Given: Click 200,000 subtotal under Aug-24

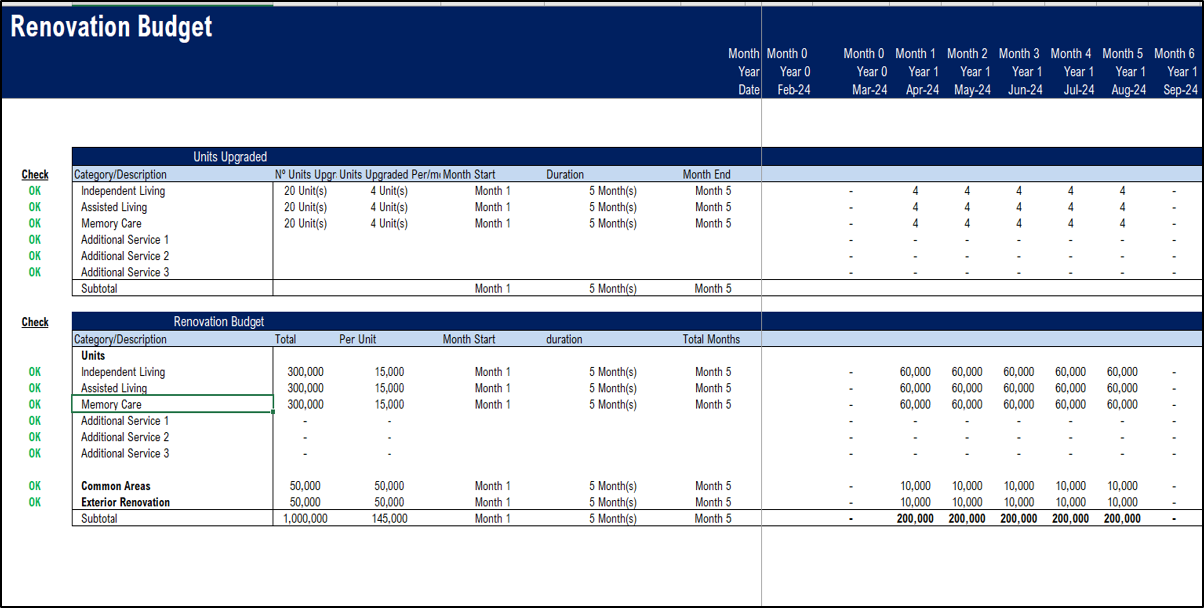Looking at the screenshot, I should click(x=1122, y=519).
